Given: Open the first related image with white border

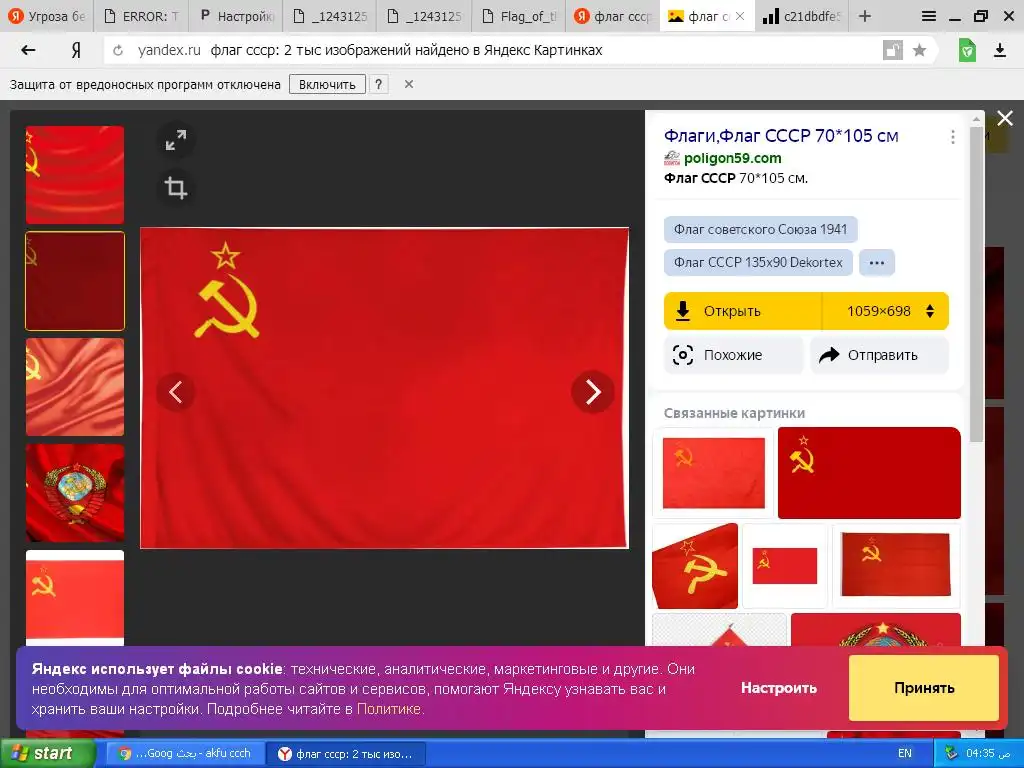Looking at the screenshot, I should click(x=713, y=473).
